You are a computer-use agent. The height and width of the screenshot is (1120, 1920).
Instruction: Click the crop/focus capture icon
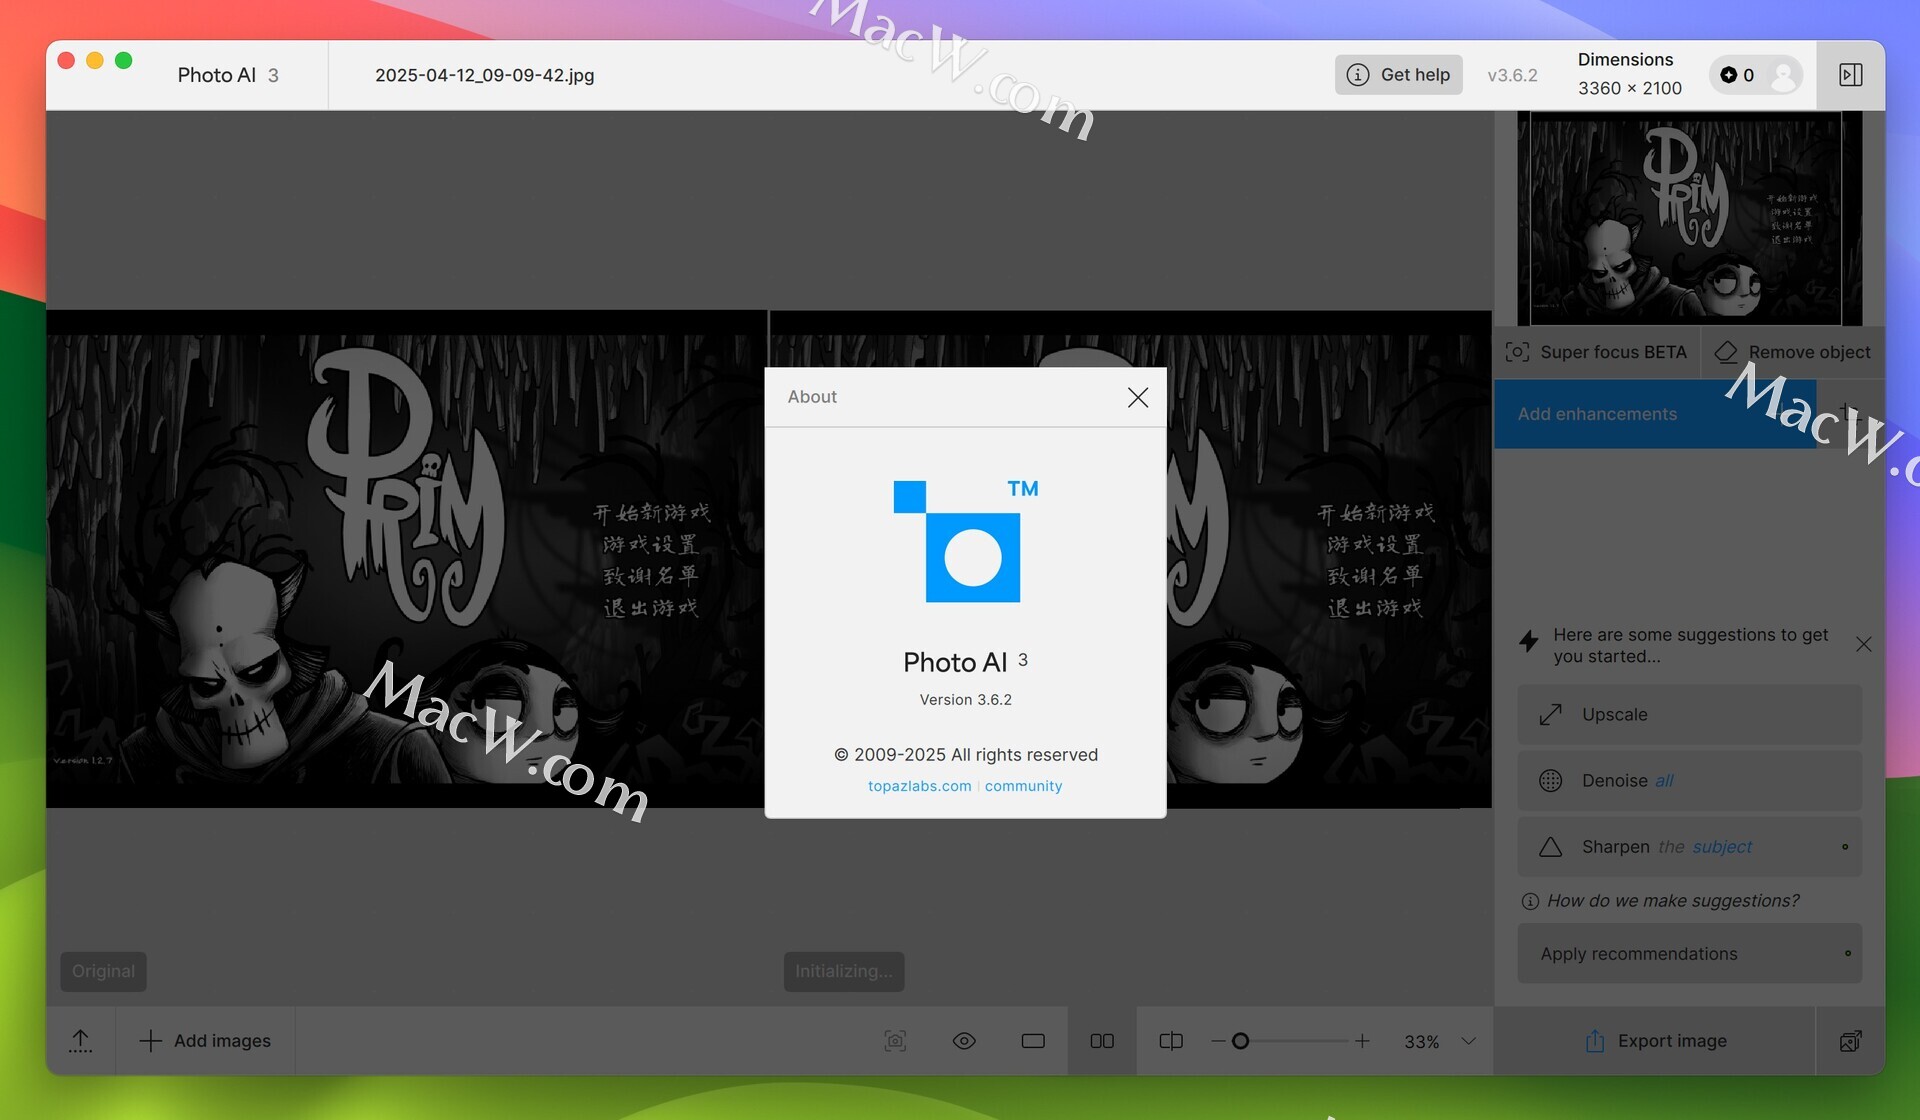pyautogui.click(x=895, y=1041)
